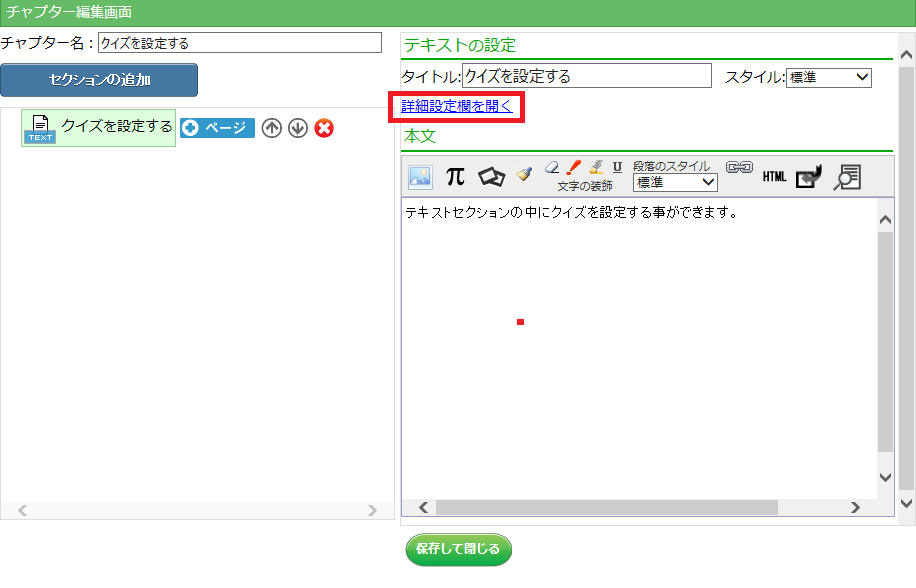Viewport: 916px width, 588px height.
Task: Click the paintbrush format icon
Action: point(524,173)
